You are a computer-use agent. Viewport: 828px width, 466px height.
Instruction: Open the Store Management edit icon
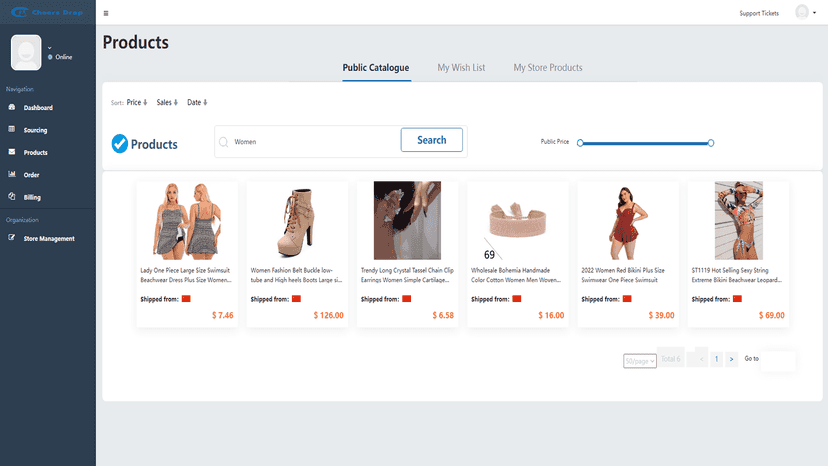point(12,238)
